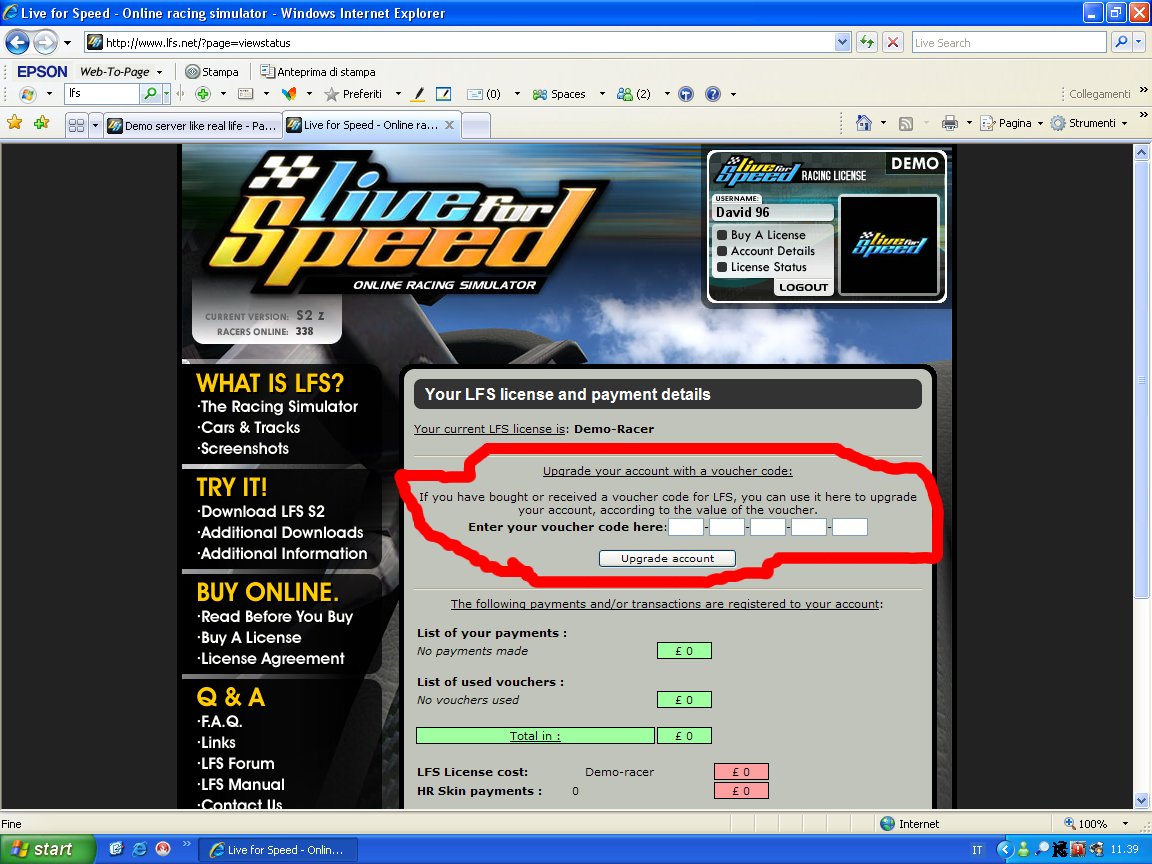Click the page scrollbar down arrow
Screen dimensions: 1152x864
tap(1141, 800)
